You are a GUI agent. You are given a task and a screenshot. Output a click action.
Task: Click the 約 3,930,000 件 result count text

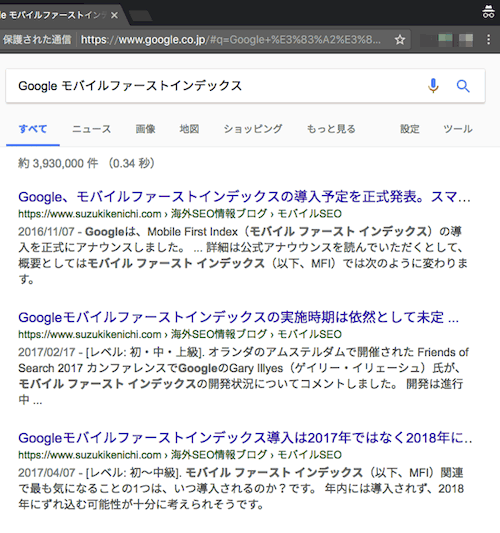(x=58, y=164)
